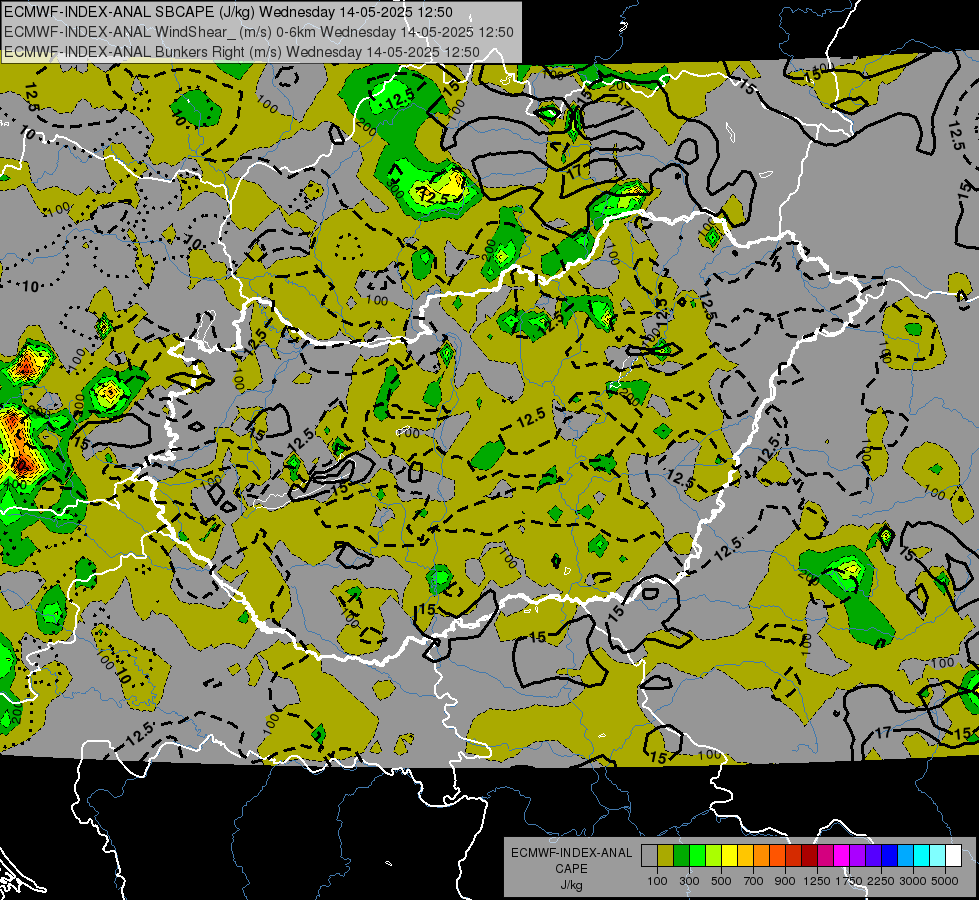
Task: Click the 300 tick label under the legend
Action: pyautogui.click(x=689, y=881)
